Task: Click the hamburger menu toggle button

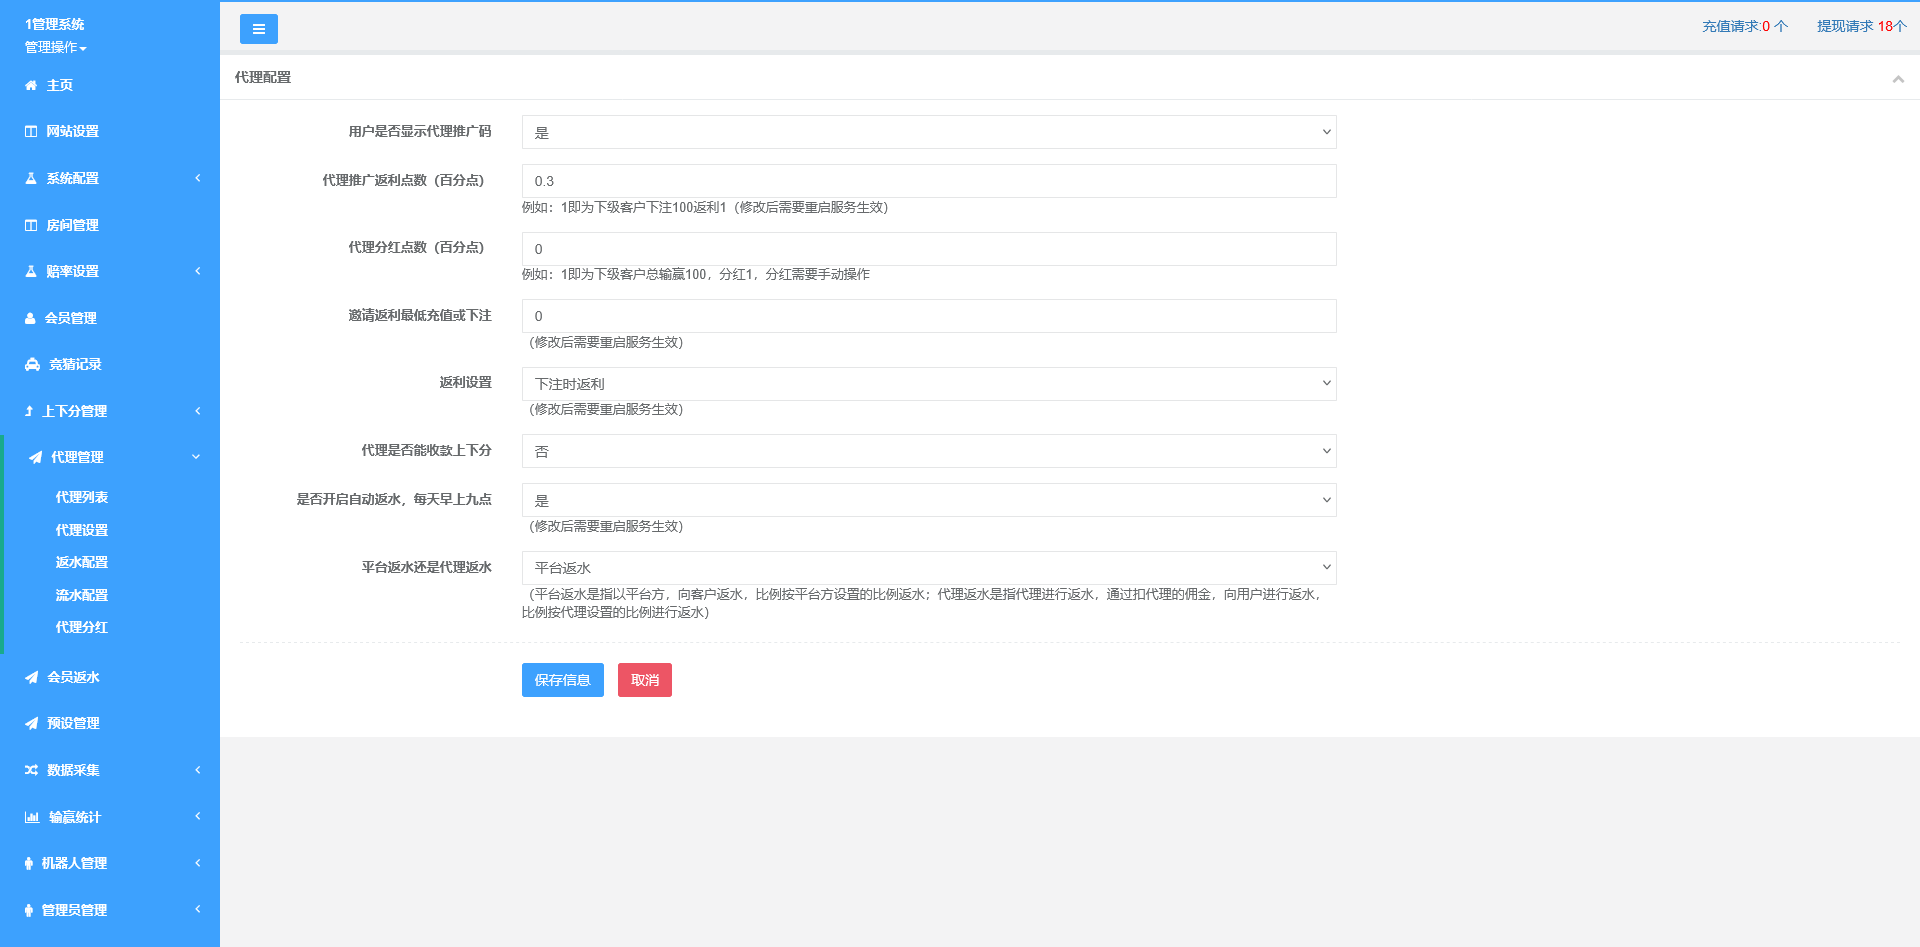Action: 258,29
